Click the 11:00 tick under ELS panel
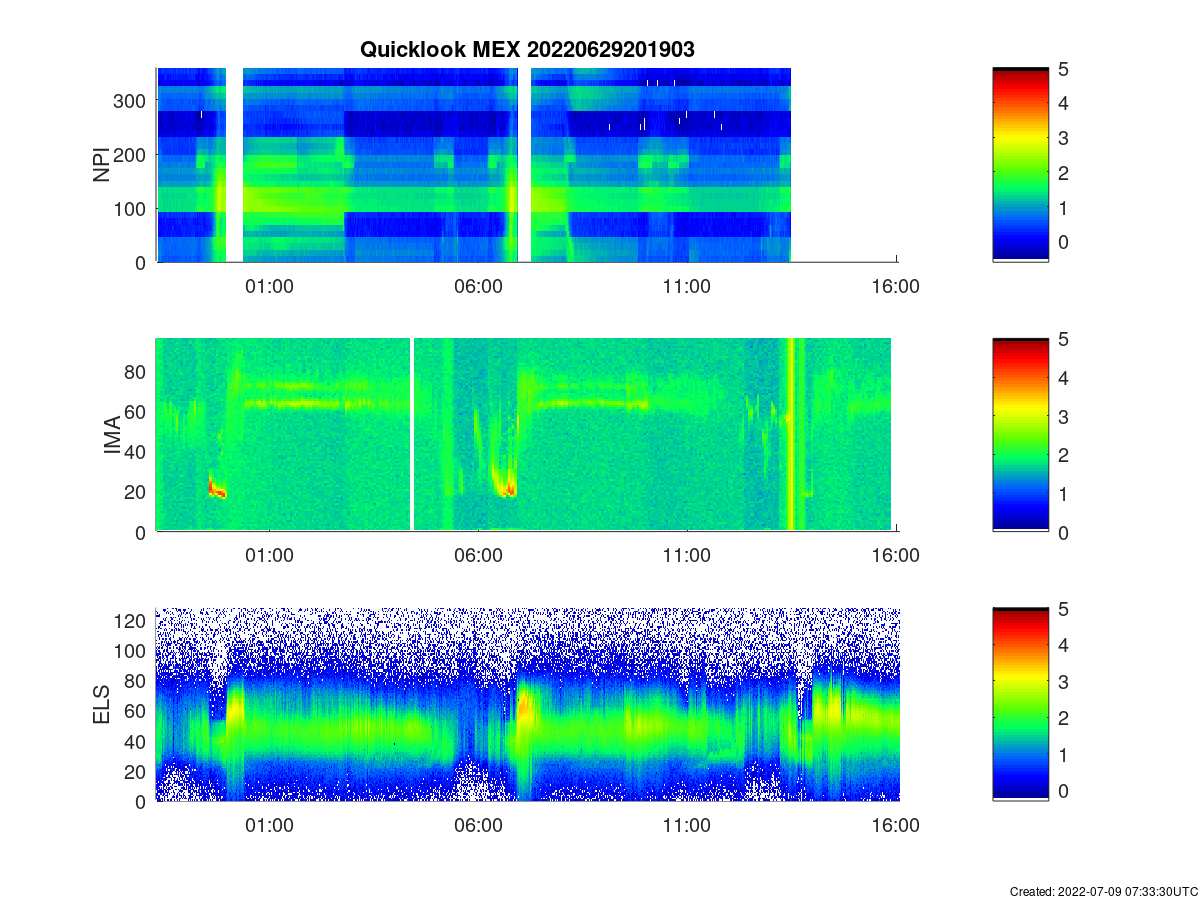This screenshot has width=1200, height=900. tap(687, 826)
